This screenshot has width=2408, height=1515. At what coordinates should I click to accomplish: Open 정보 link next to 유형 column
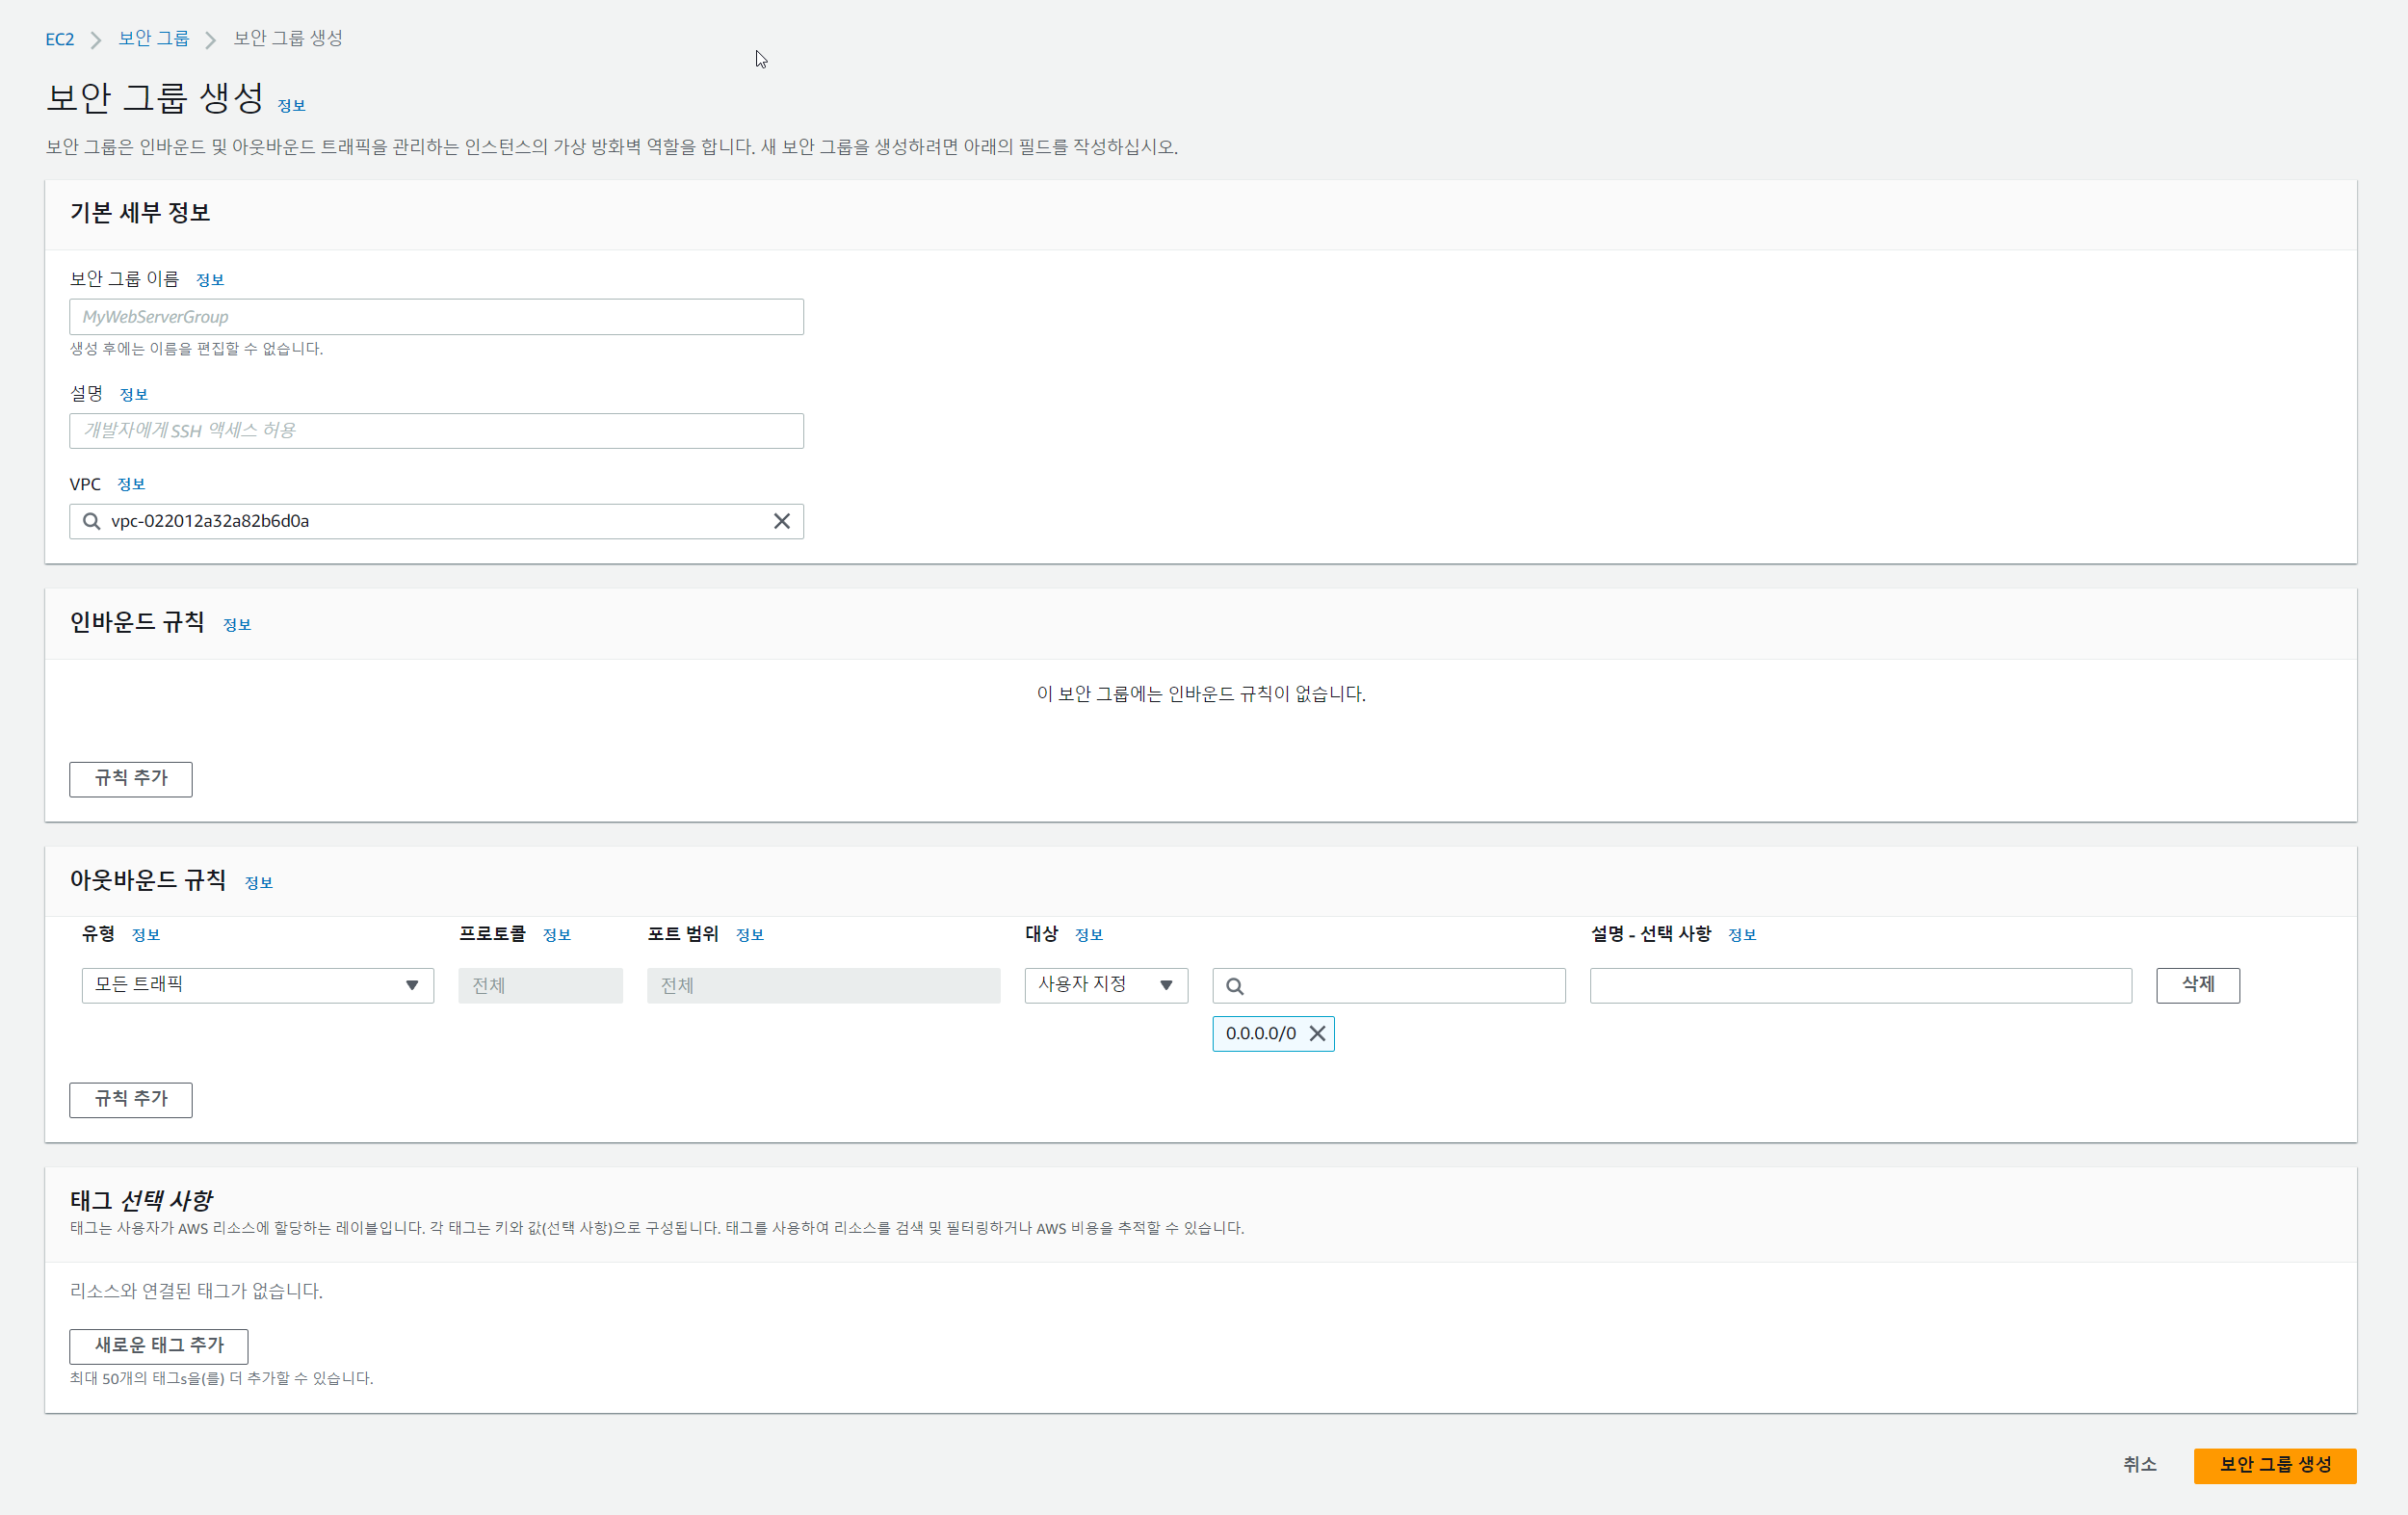(x=146, y=935)
